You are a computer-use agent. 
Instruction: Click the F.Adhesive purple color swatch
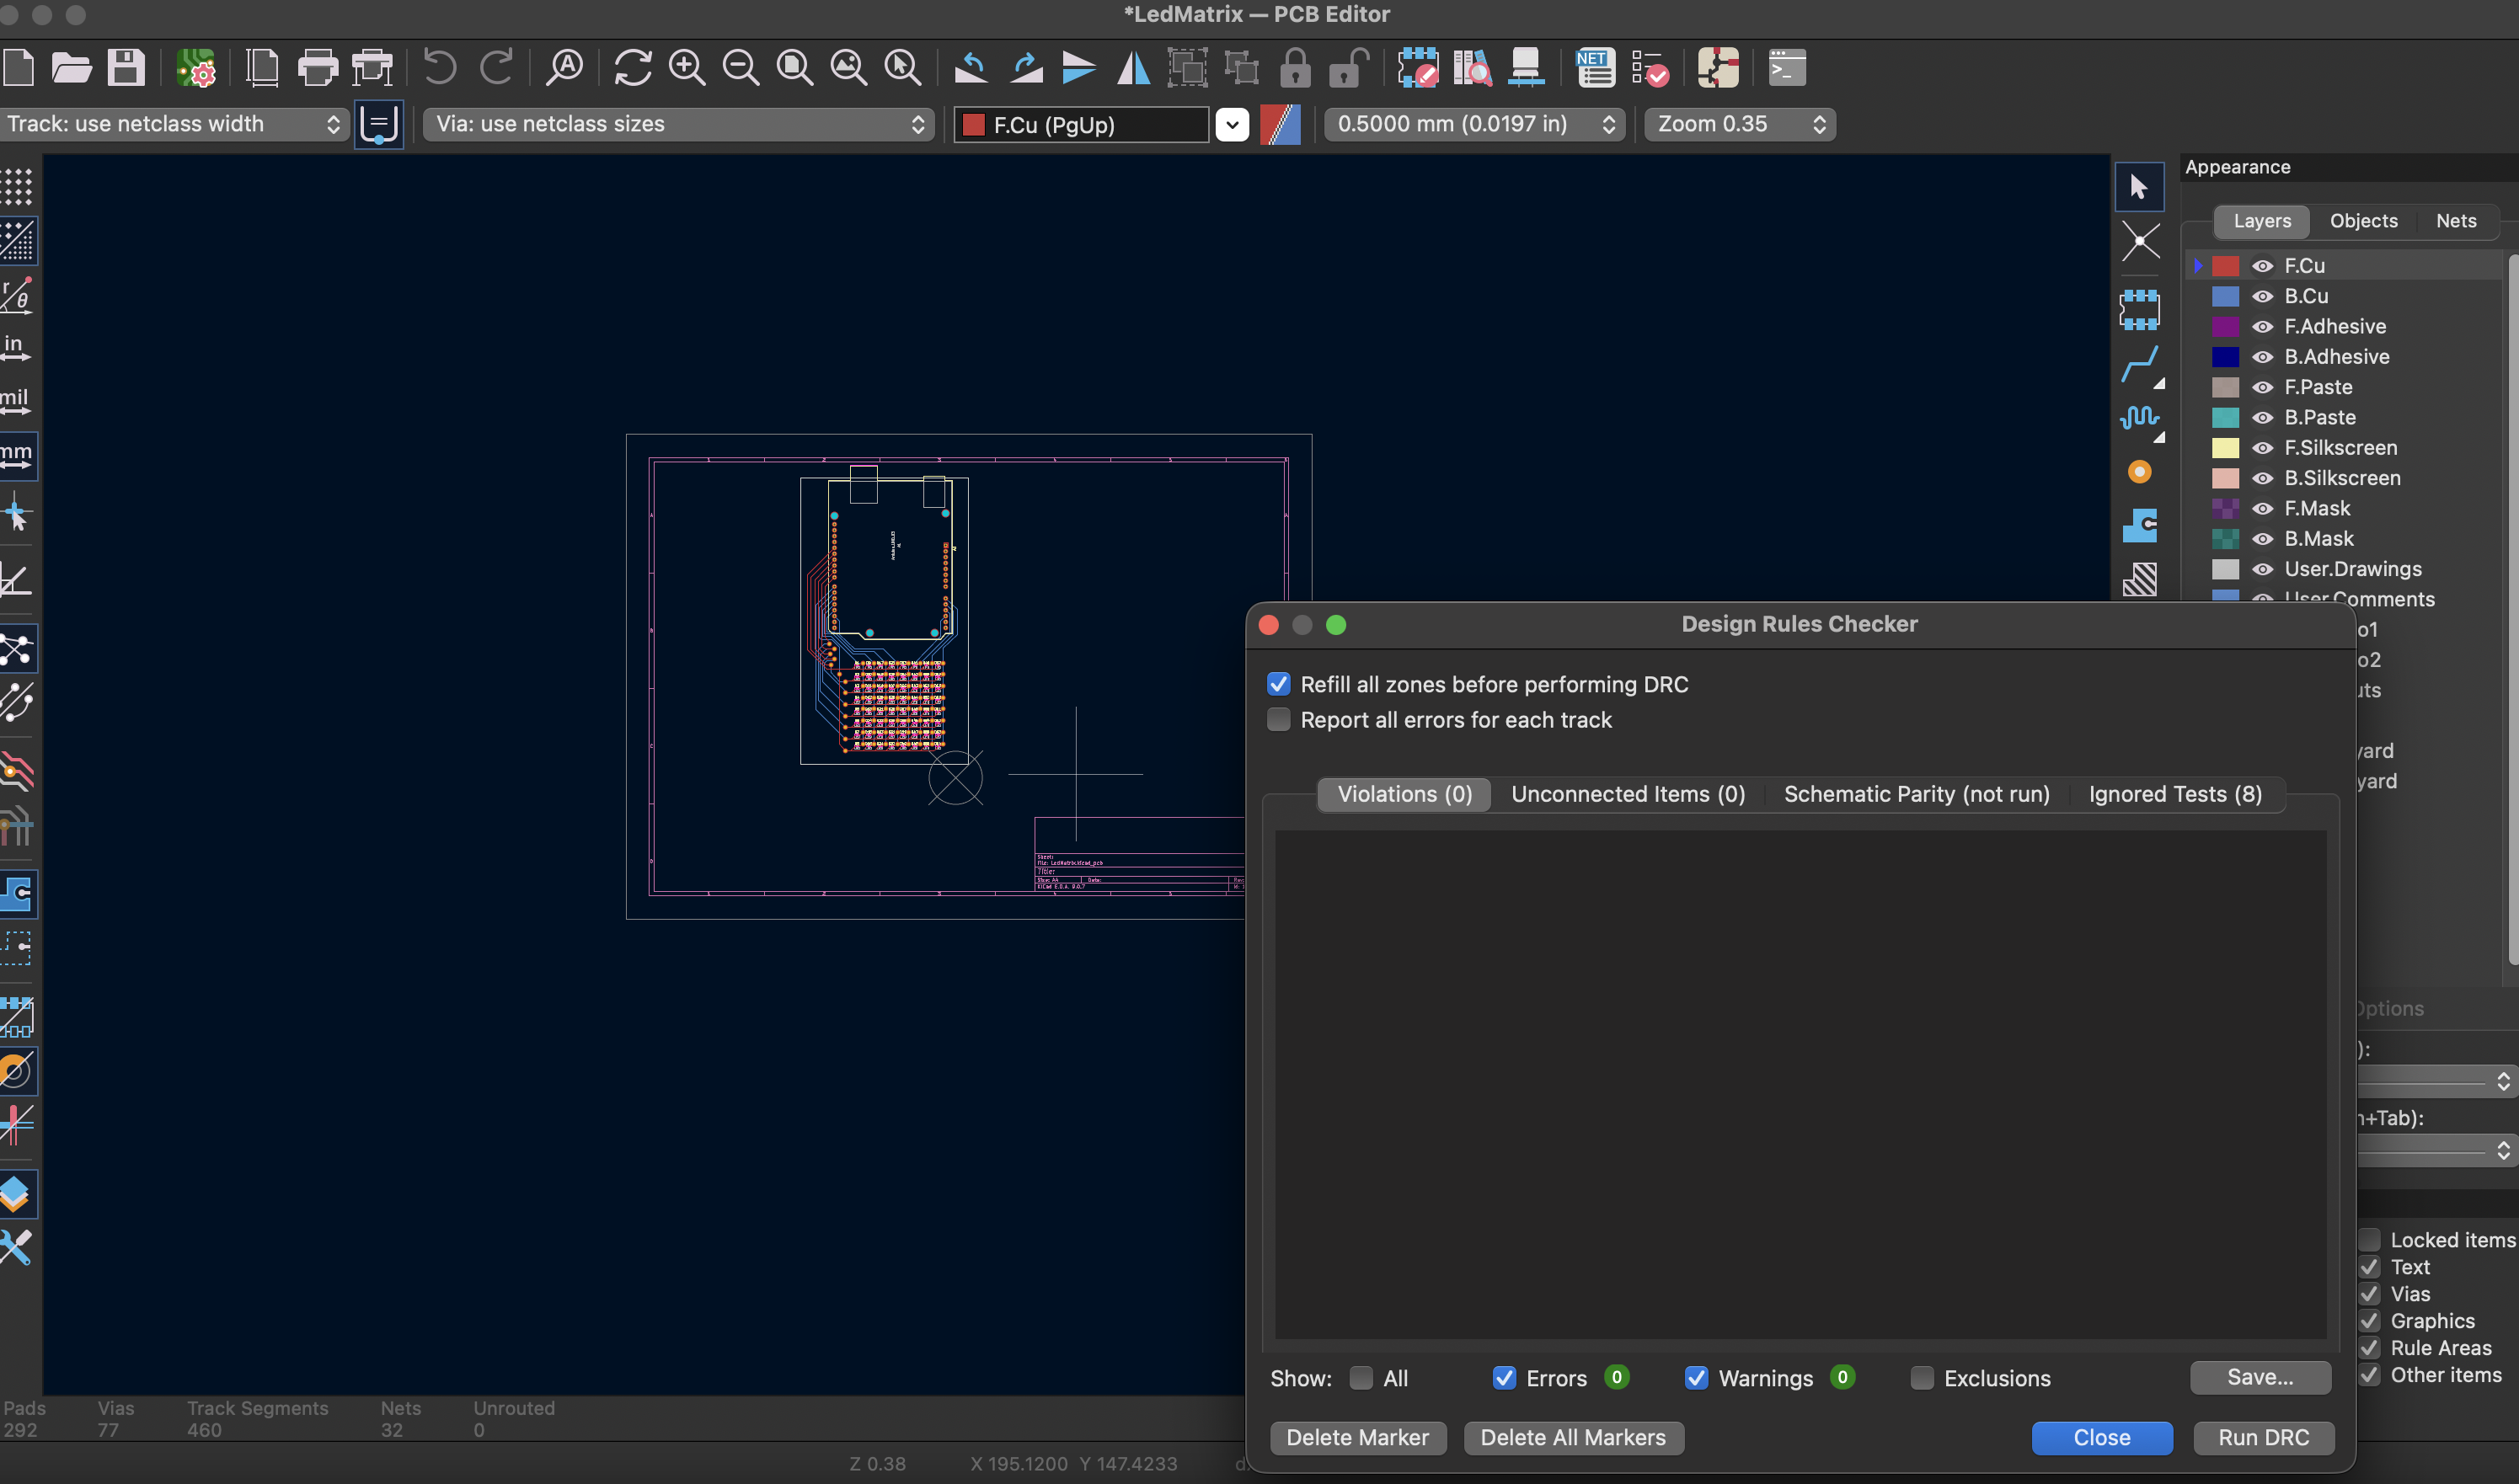(2224, 326)
